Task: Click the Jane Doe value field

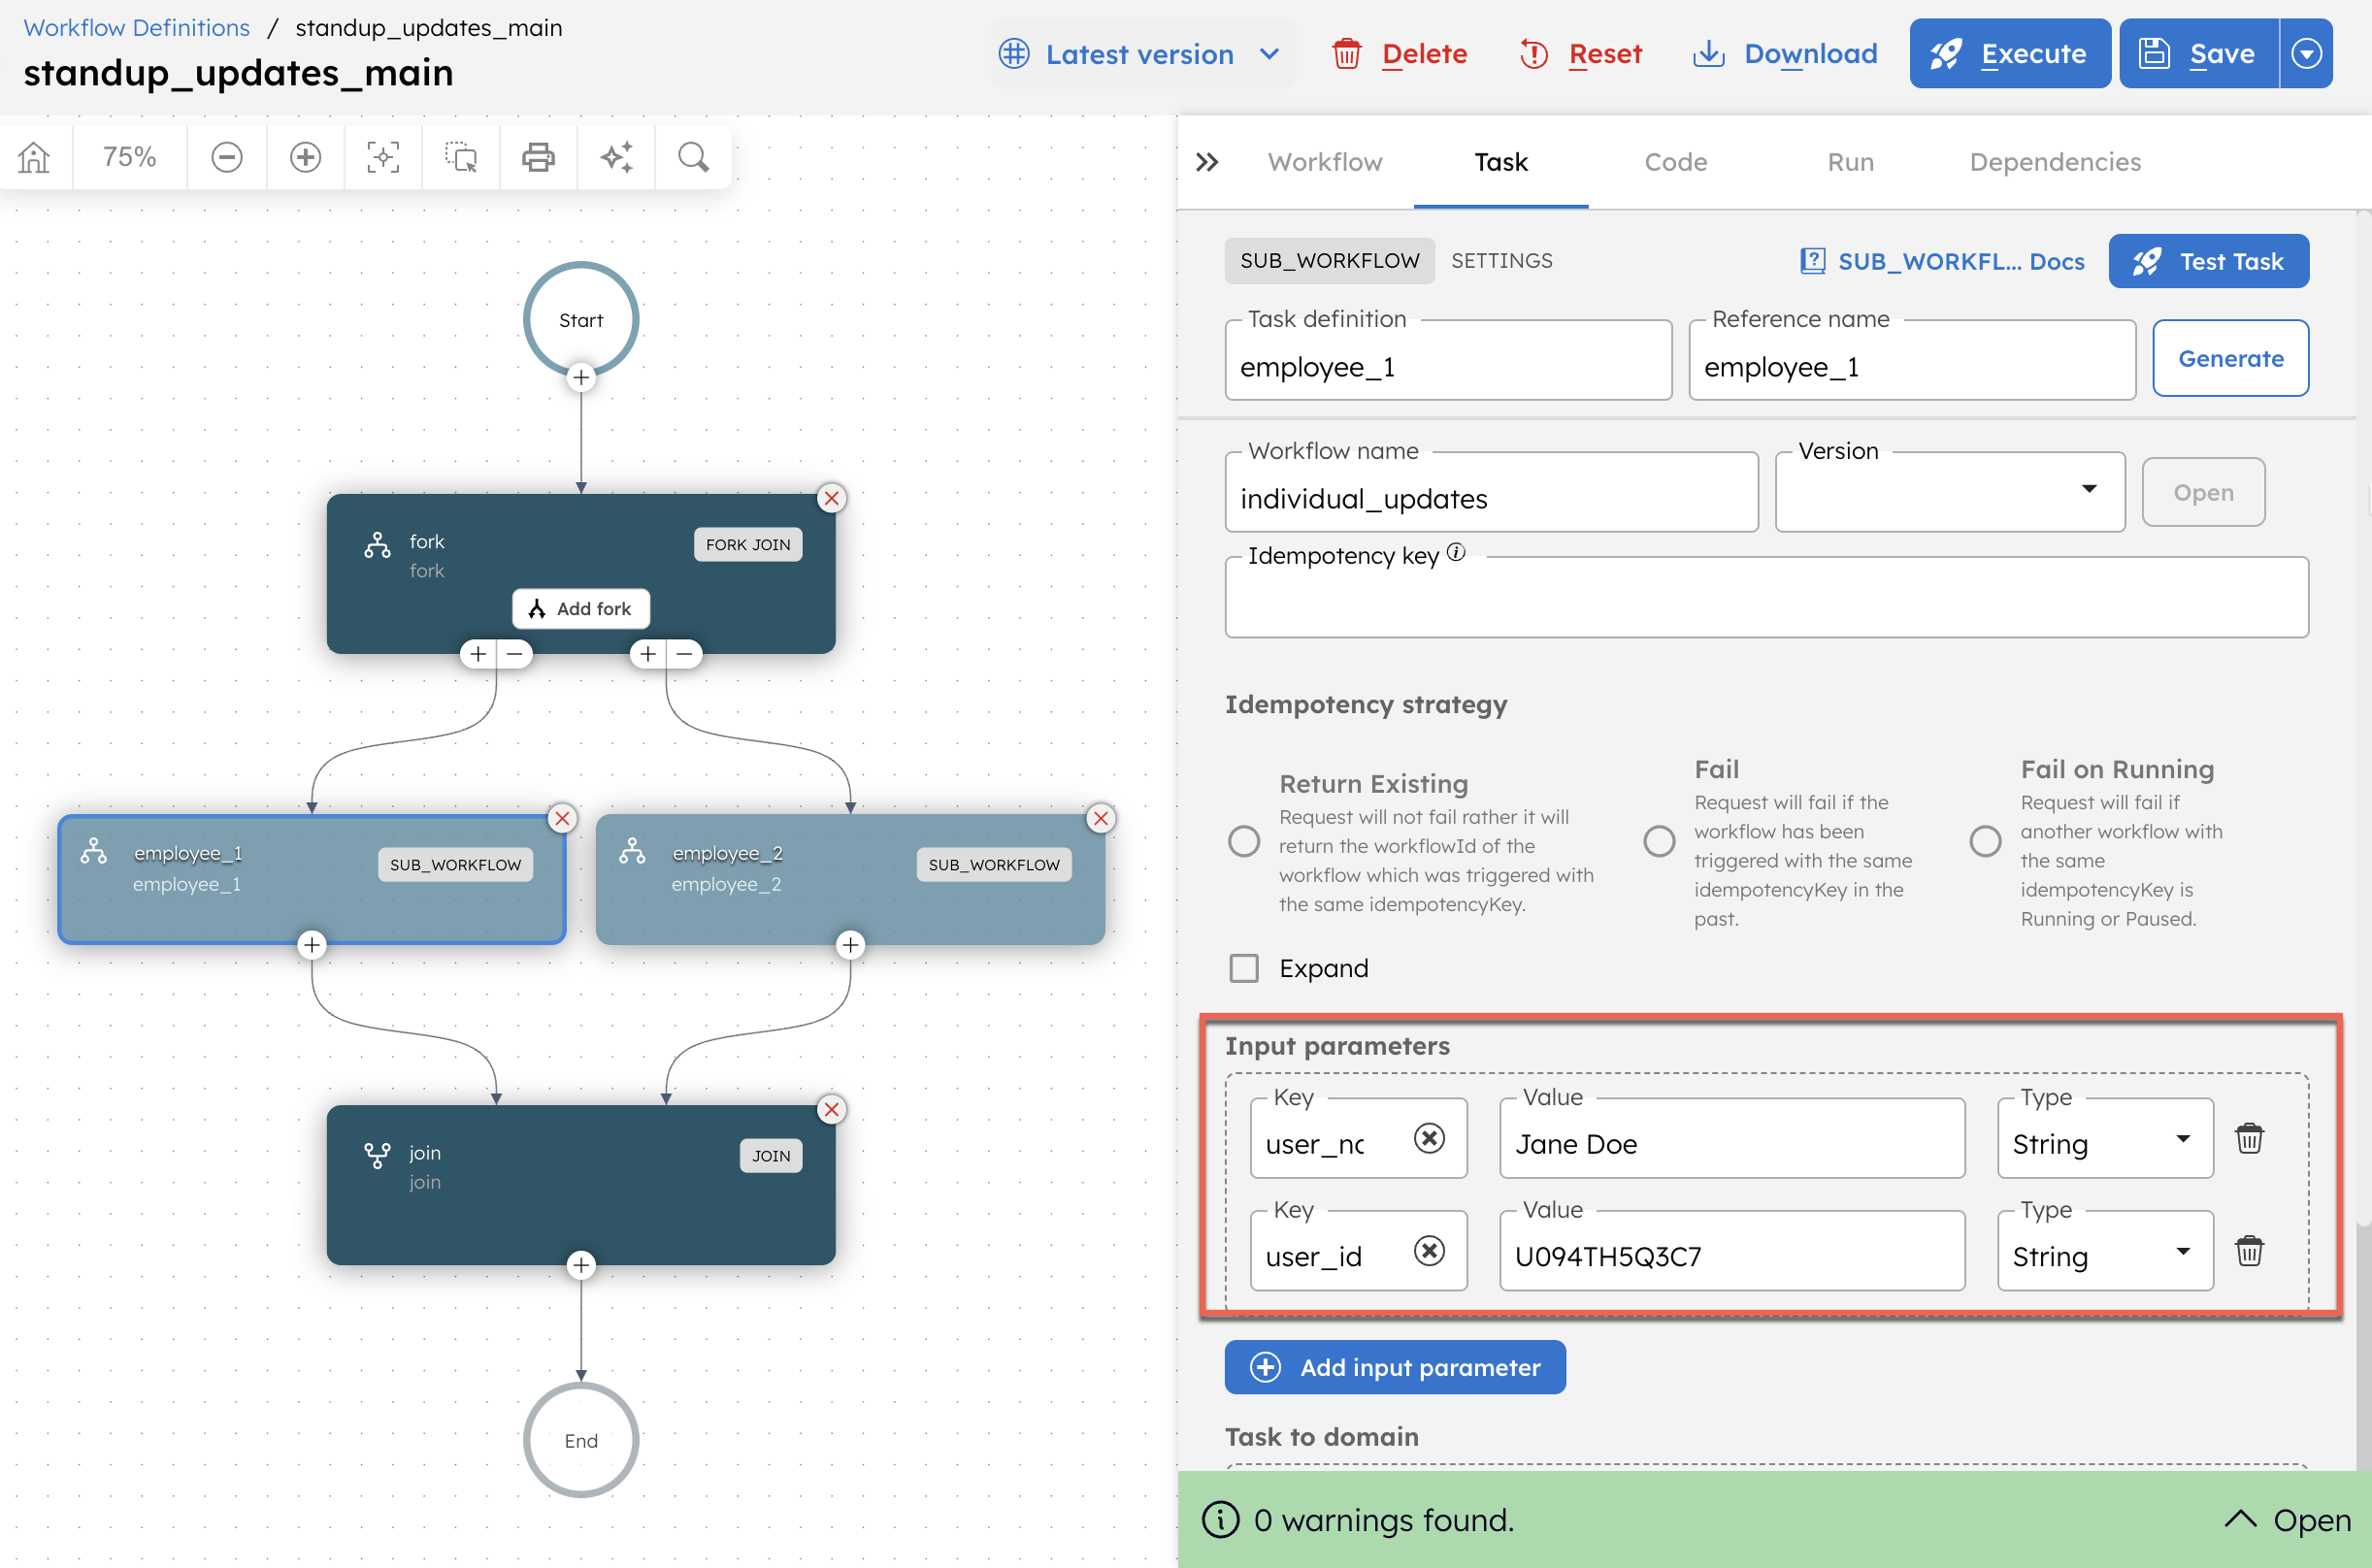Action: pos(1732,1139)
